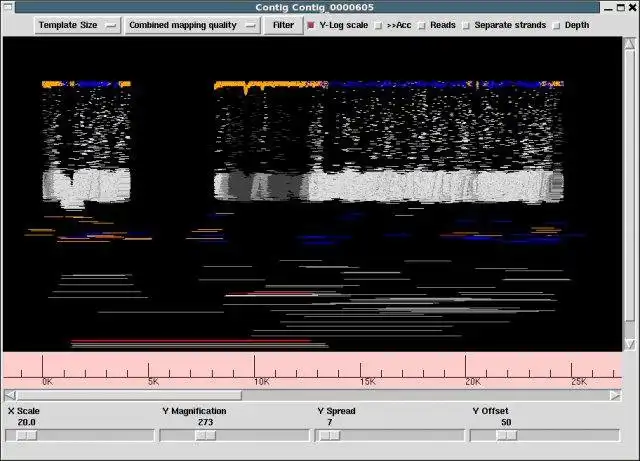
Task: Click the horizontal scrollbar right arrow
Action: [x=615, y=395]
